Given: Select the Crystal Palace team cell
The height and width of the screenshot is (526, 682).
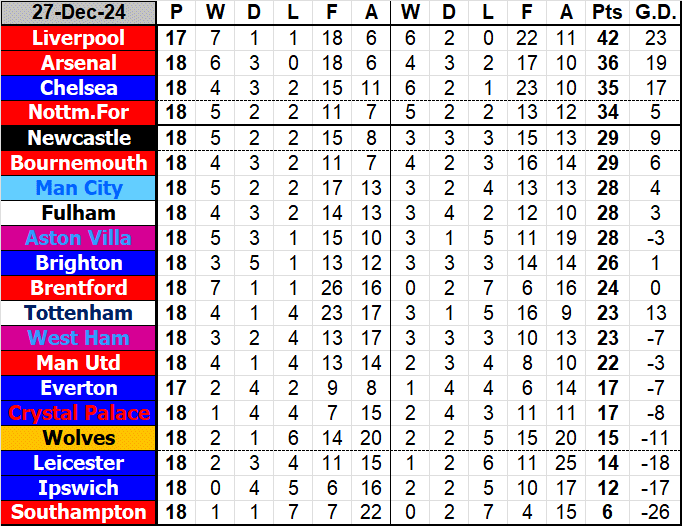Looking at the screenshot, I should tap(79, 413).
